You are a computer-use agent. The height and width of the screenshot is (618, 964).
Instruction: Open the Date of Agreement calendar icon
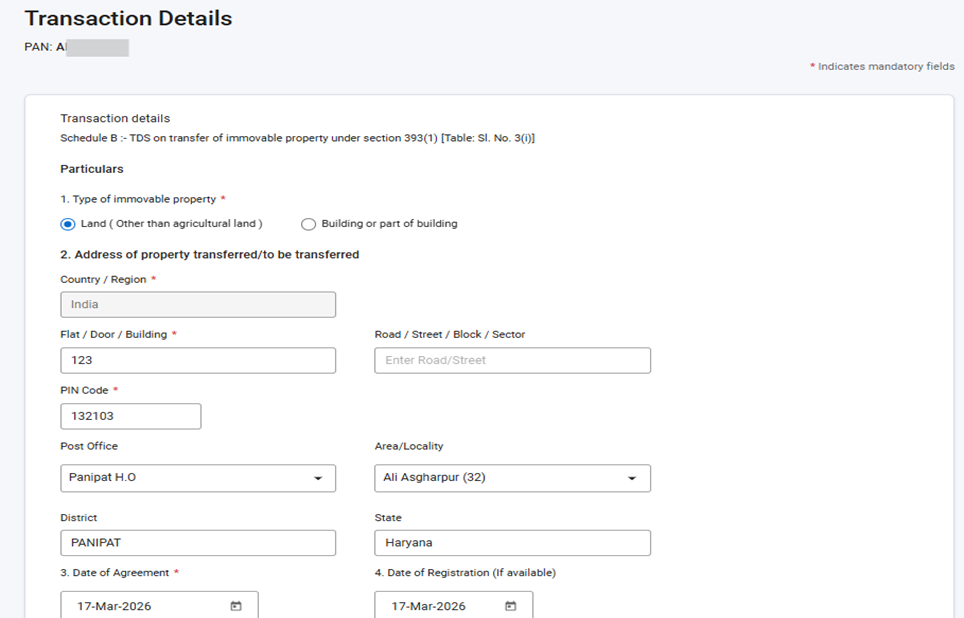pyautogui.click(x=236, y=606)
